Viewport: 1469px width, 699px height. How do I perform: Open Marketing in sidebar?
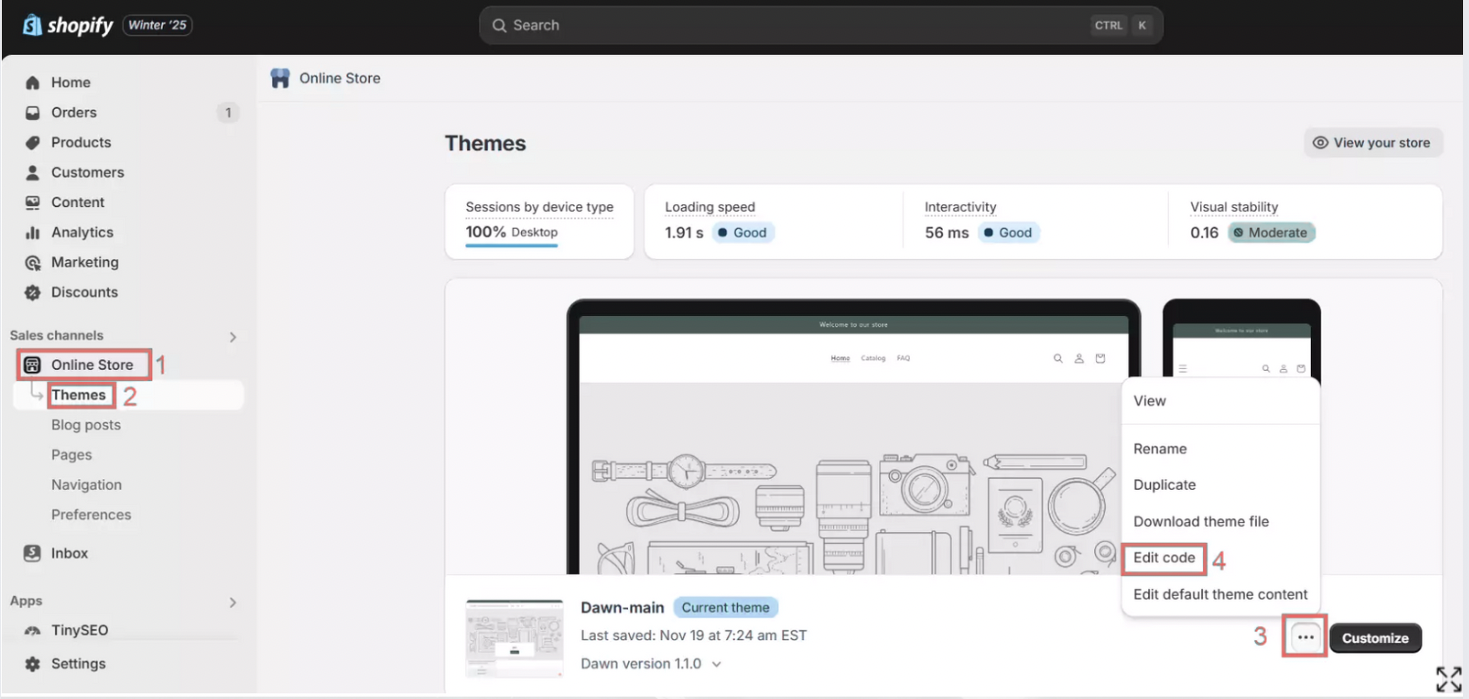[85, 262]
